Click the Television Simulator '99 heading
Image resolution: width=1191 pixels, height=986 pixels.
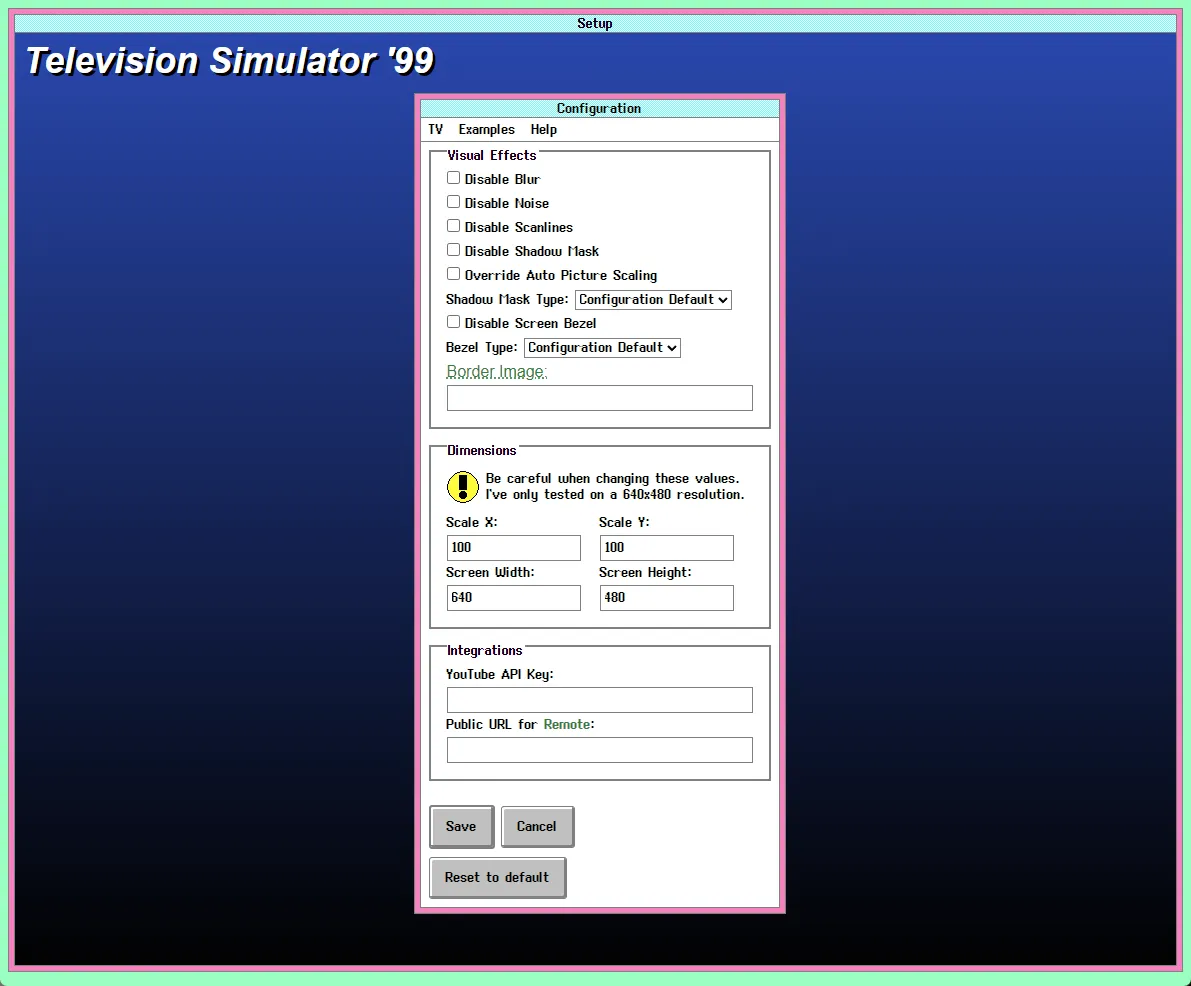point(230,62)
